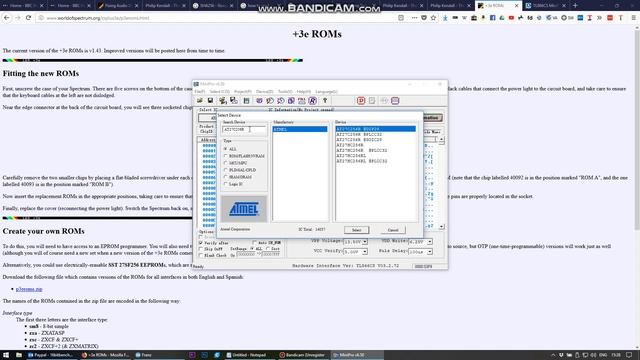Switch to the '+3e ROMs' browser tab

pos(498,5)
